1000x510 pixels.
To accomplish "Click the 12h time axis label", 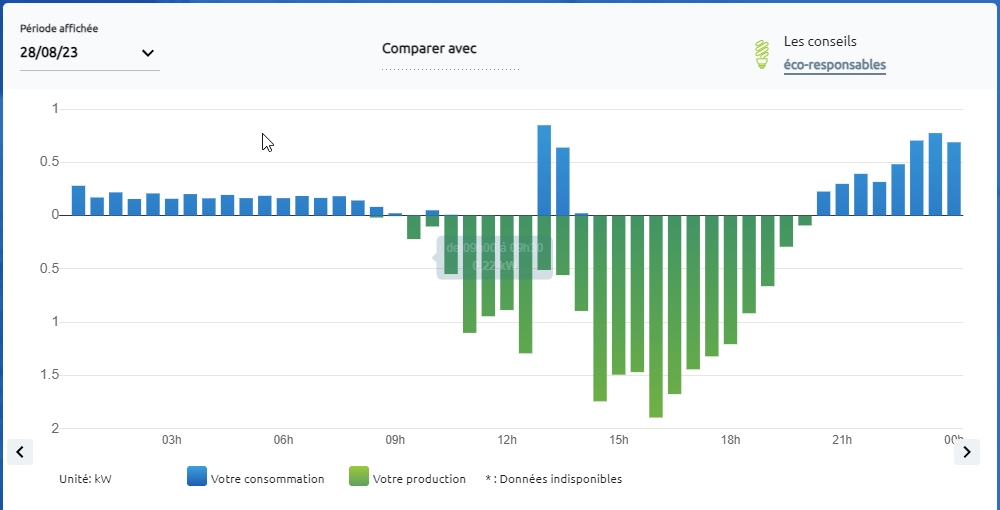I will coord(507,440).
